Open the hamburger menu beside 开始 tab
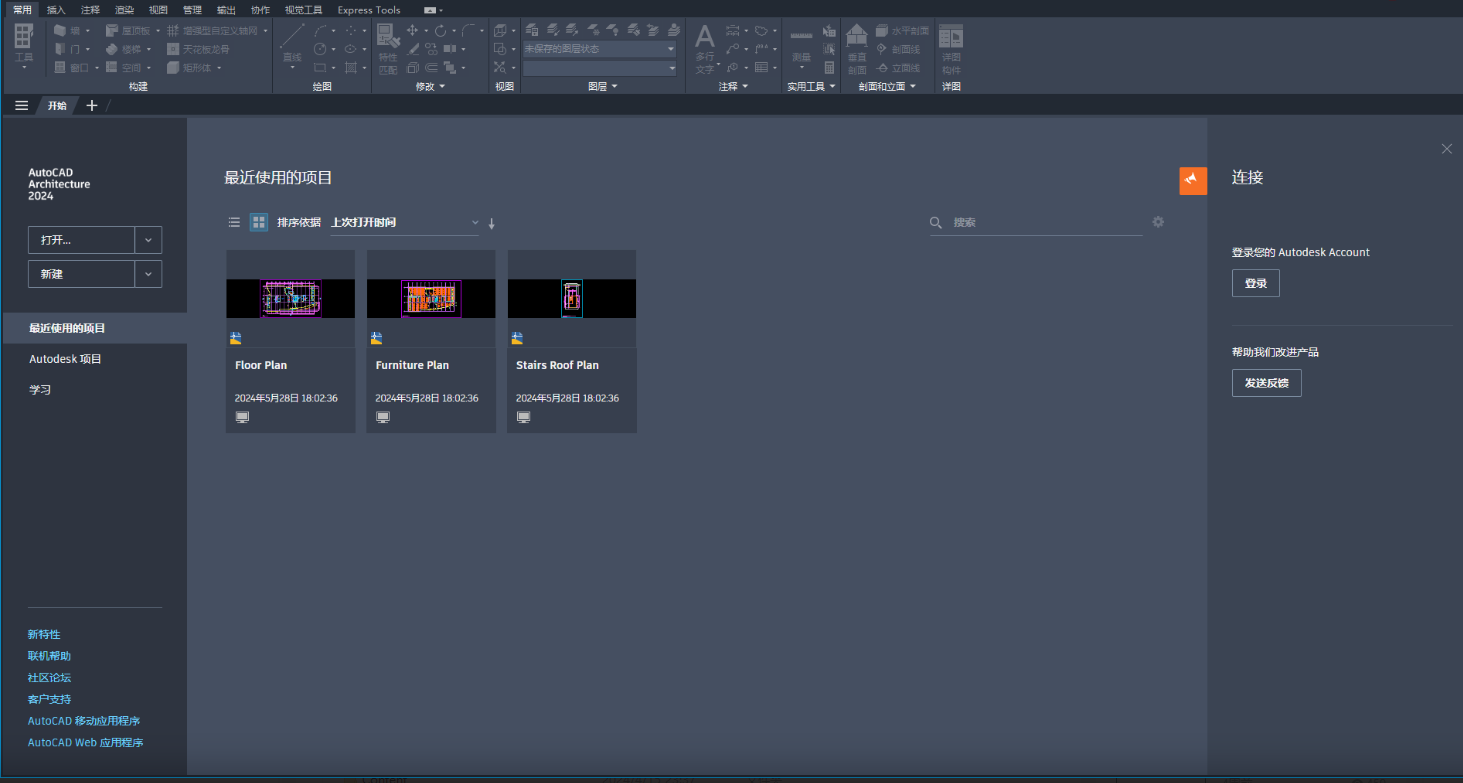 (22, 105)
